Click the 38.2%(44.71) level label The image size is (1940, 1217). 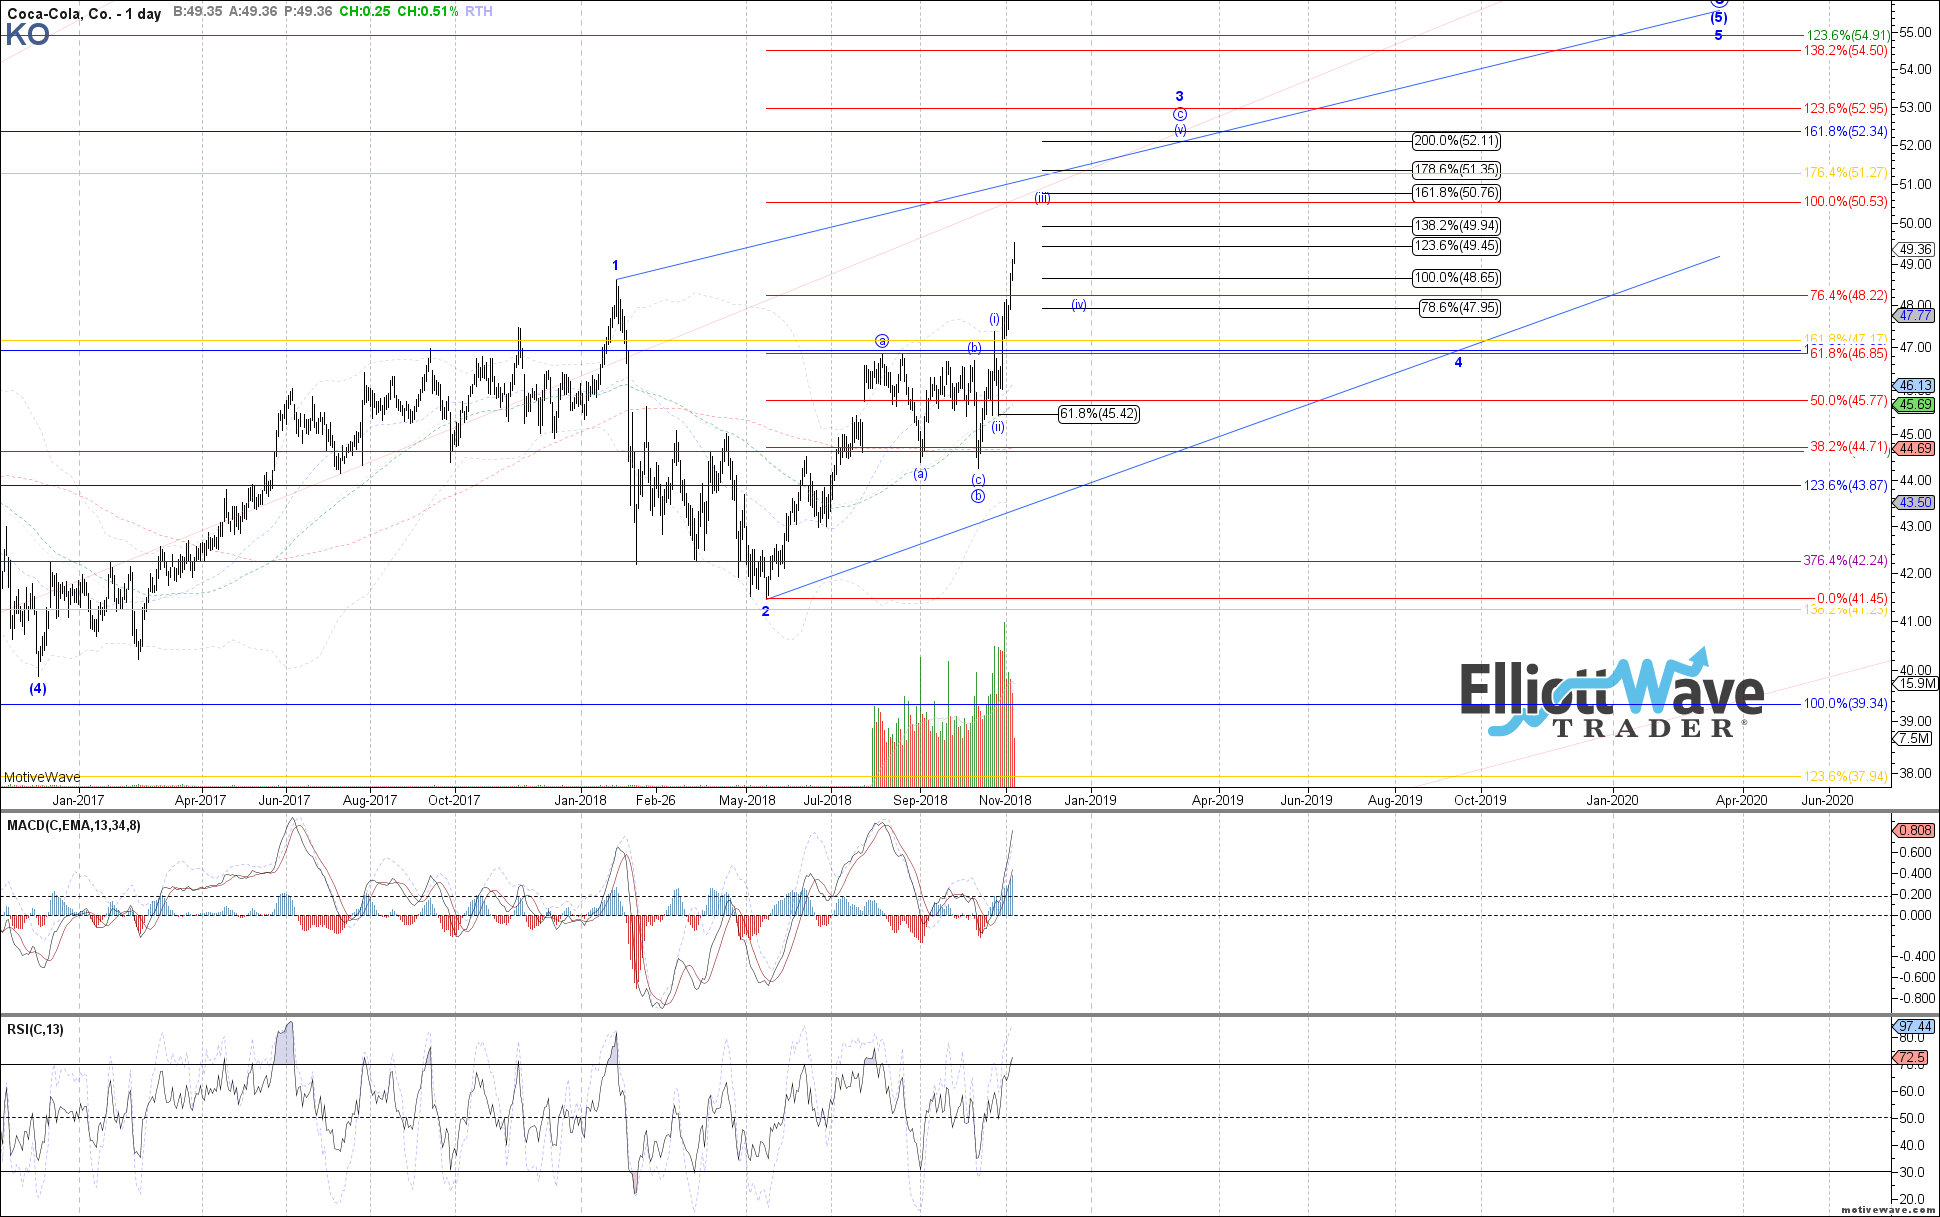1849,447
